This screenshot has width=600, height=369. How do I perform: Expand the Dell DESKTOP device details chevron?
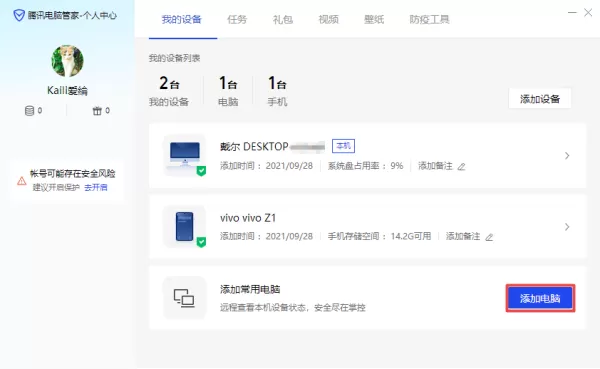567,156
